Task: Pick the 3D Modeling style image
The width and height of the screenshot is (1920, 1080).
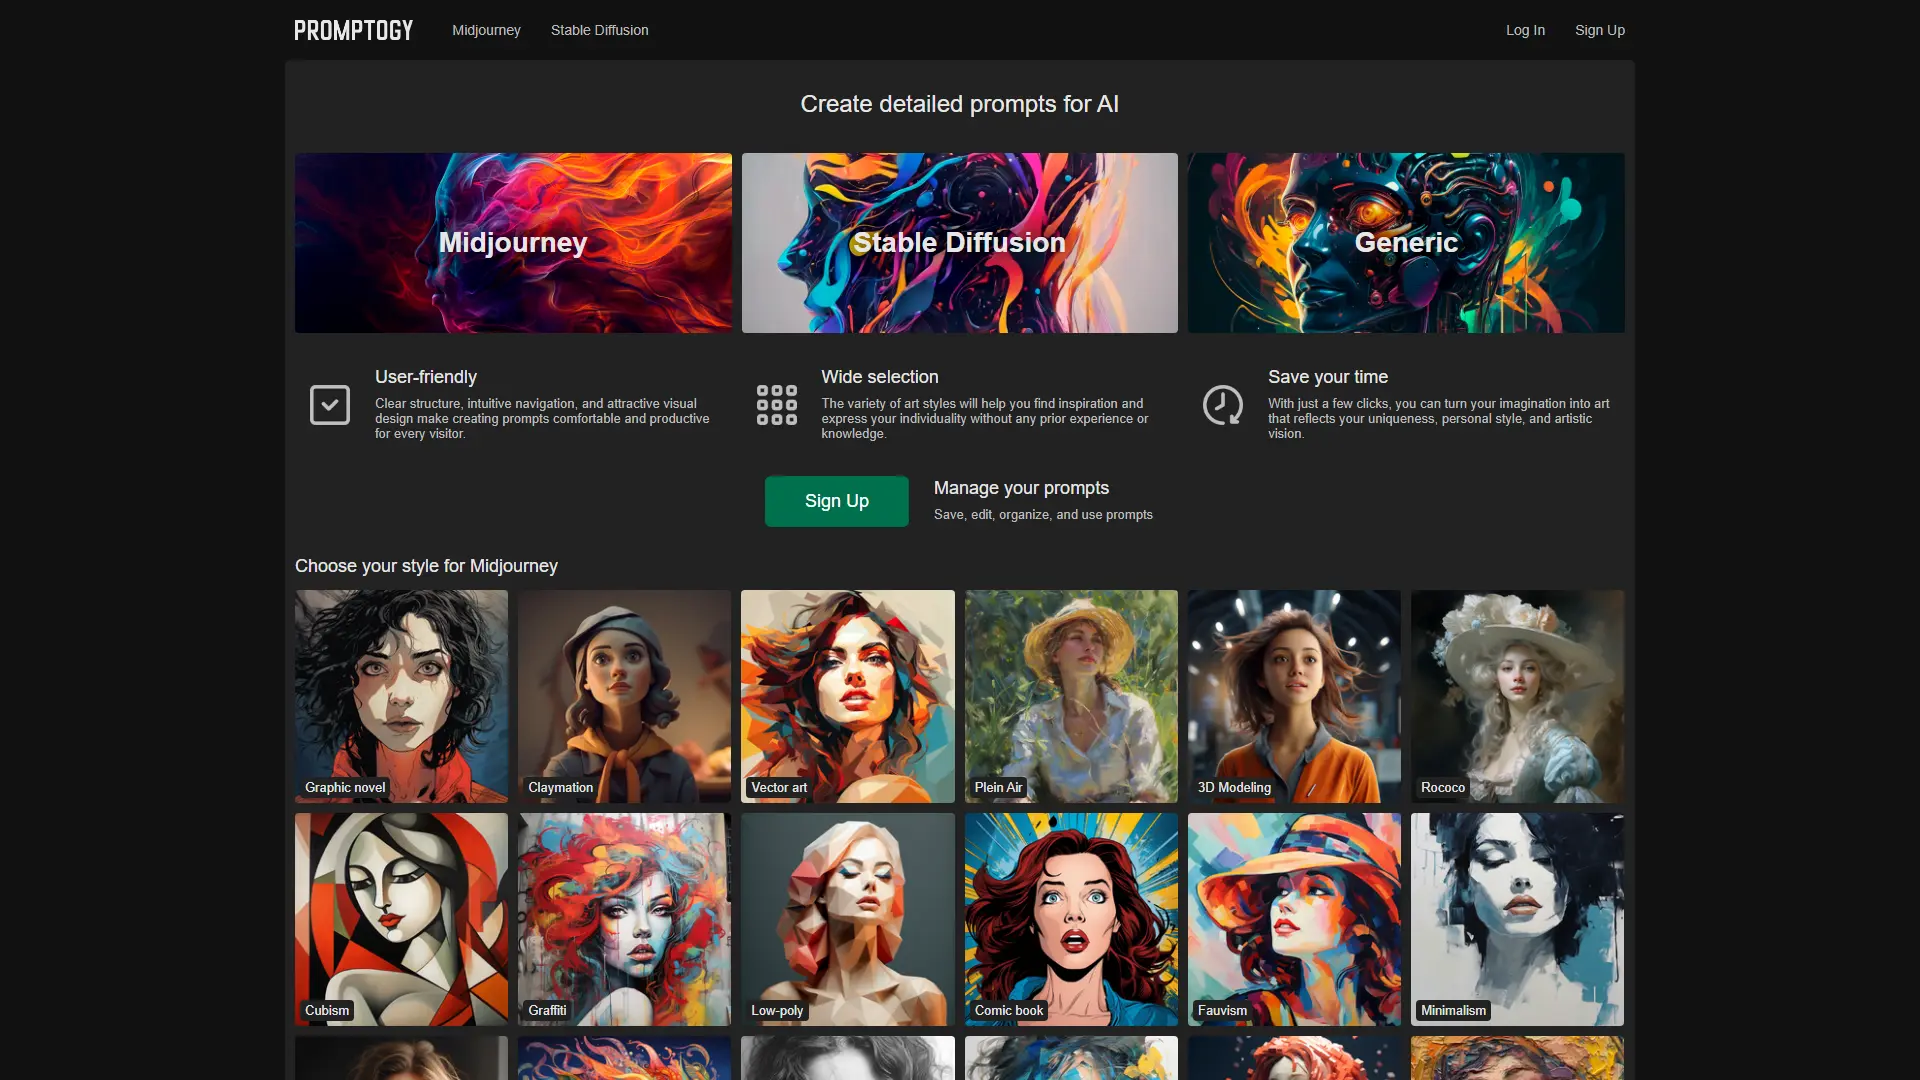Action: pos(1294,696)
